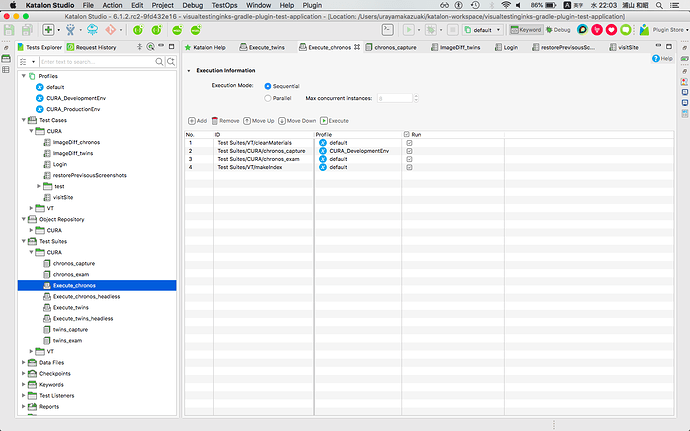Click the Remove button
The height and width of the screenshot is (431, 690).
click(225, 121)
